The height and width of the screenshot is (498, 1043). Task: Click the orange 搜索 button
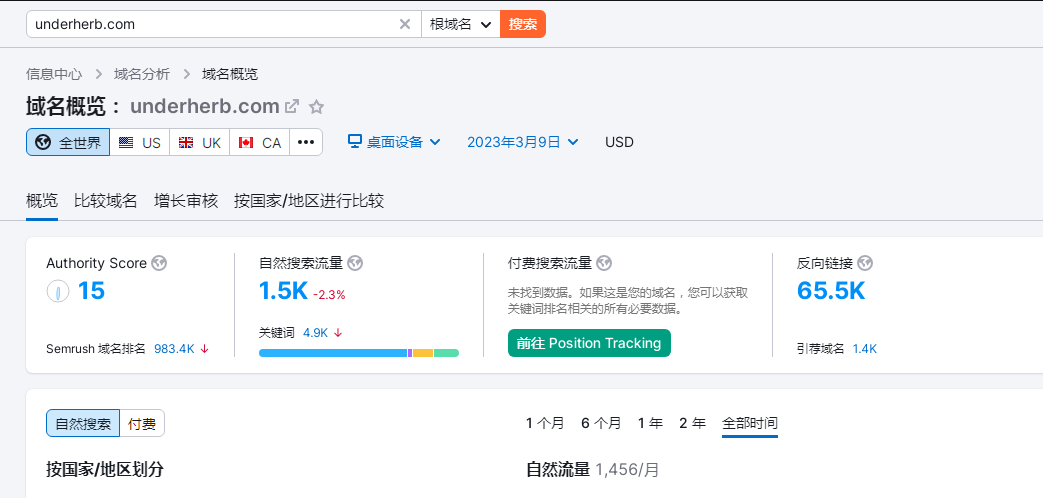tap(523, 24)
